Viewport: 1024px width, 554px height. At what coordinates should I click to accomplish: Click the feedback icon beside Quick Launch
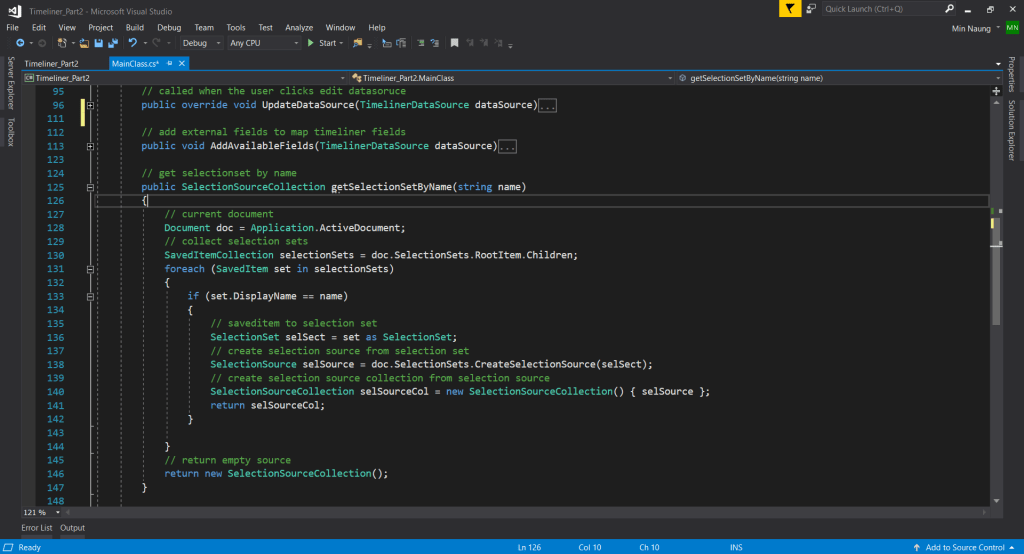811,9
